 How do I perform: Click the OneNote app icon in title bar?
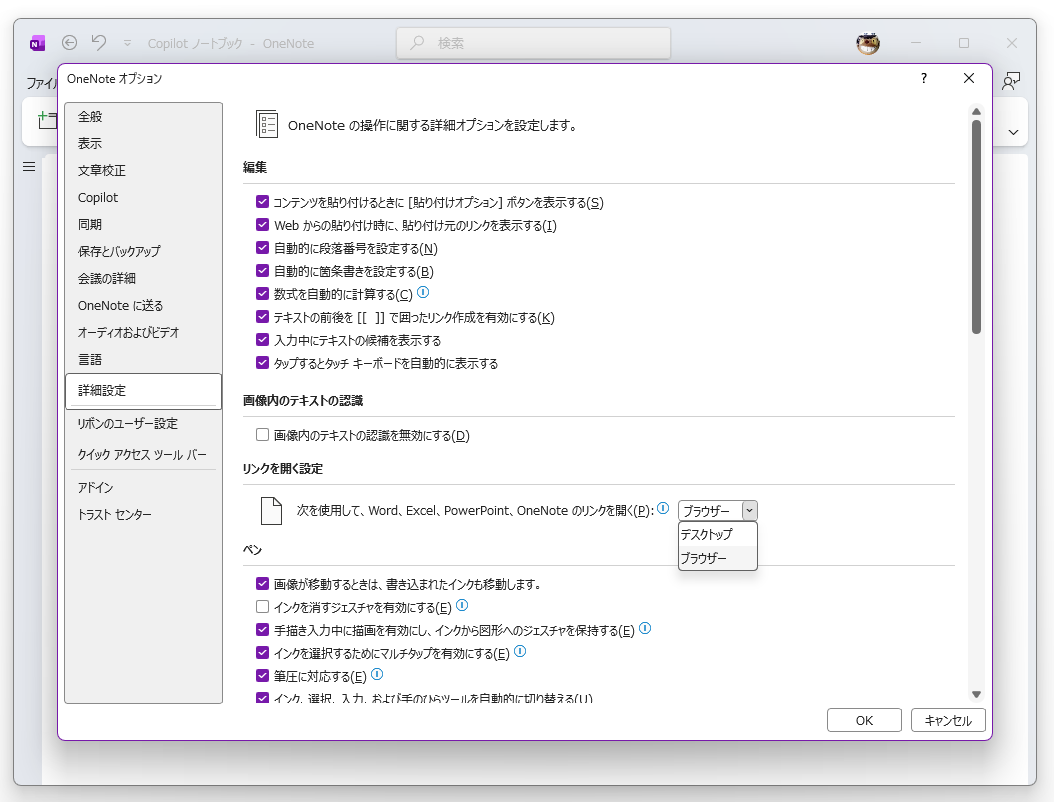(38, 44)
